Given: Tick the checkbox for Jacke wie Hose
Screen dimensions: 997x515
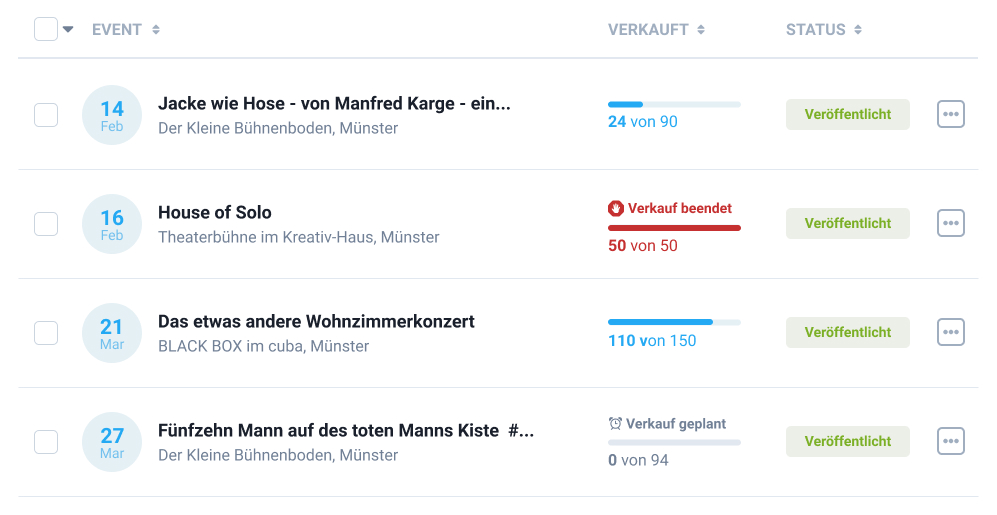Looking at the screenshot, I should [x=46, y=115].
